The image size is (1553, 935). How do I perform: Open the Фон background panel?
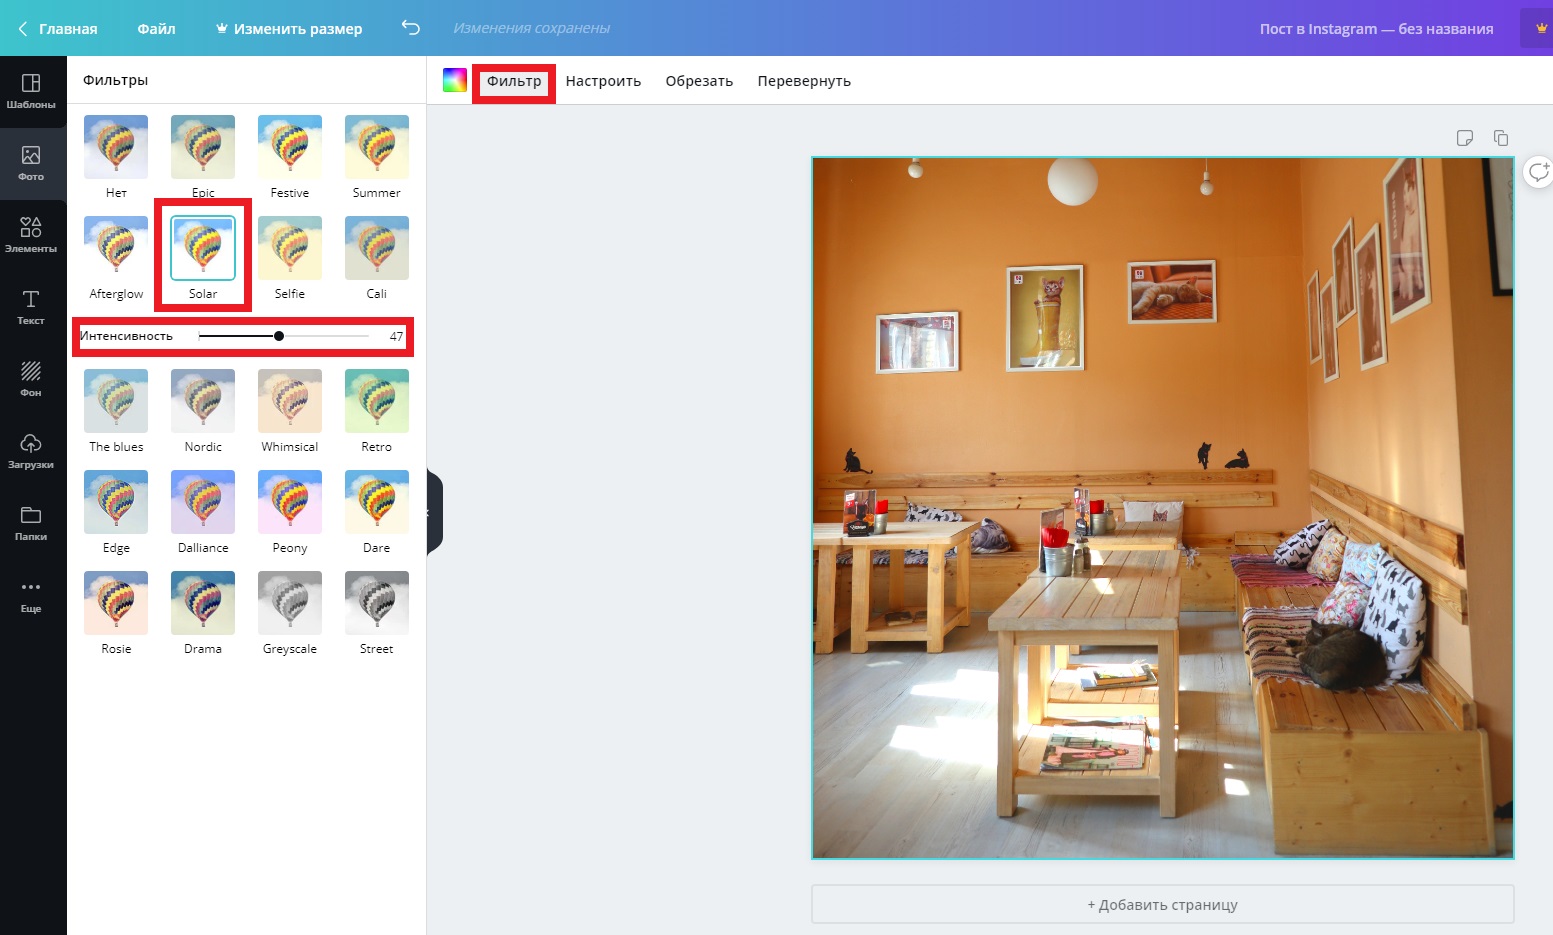(31, 379)
